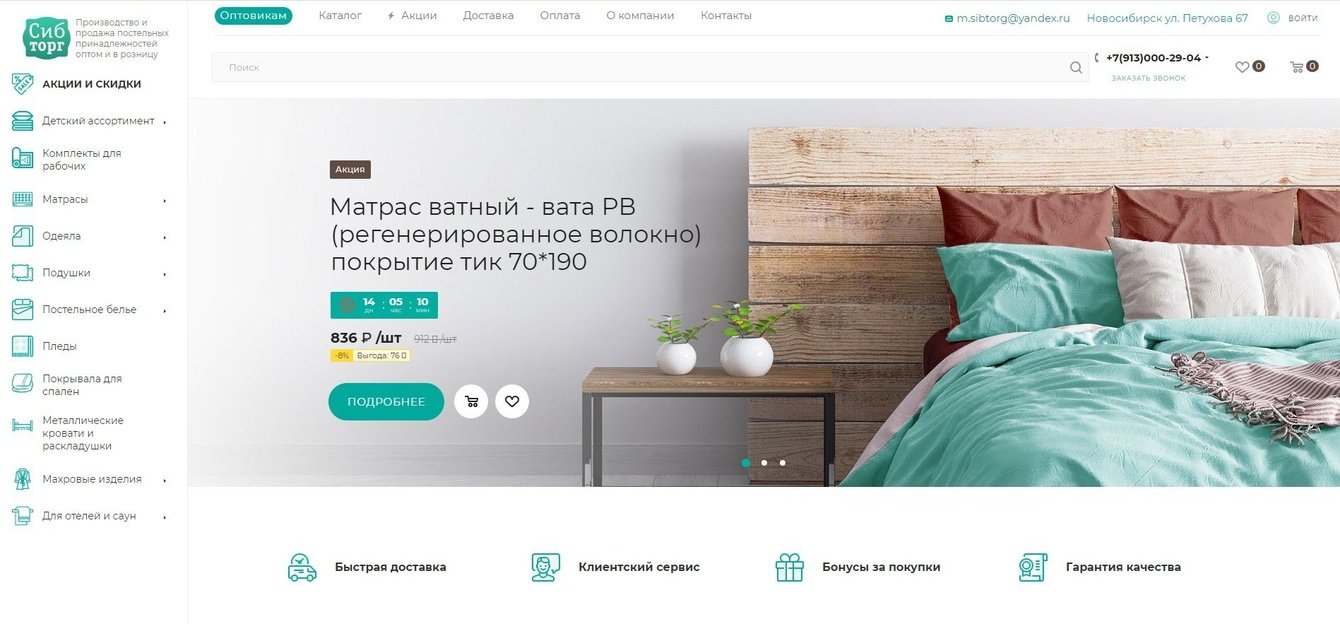Expand the Детский ассортимент submenu arrow
Image resolution: width=1340 pixels, height=624 pixels.
(x=165, y=122)
